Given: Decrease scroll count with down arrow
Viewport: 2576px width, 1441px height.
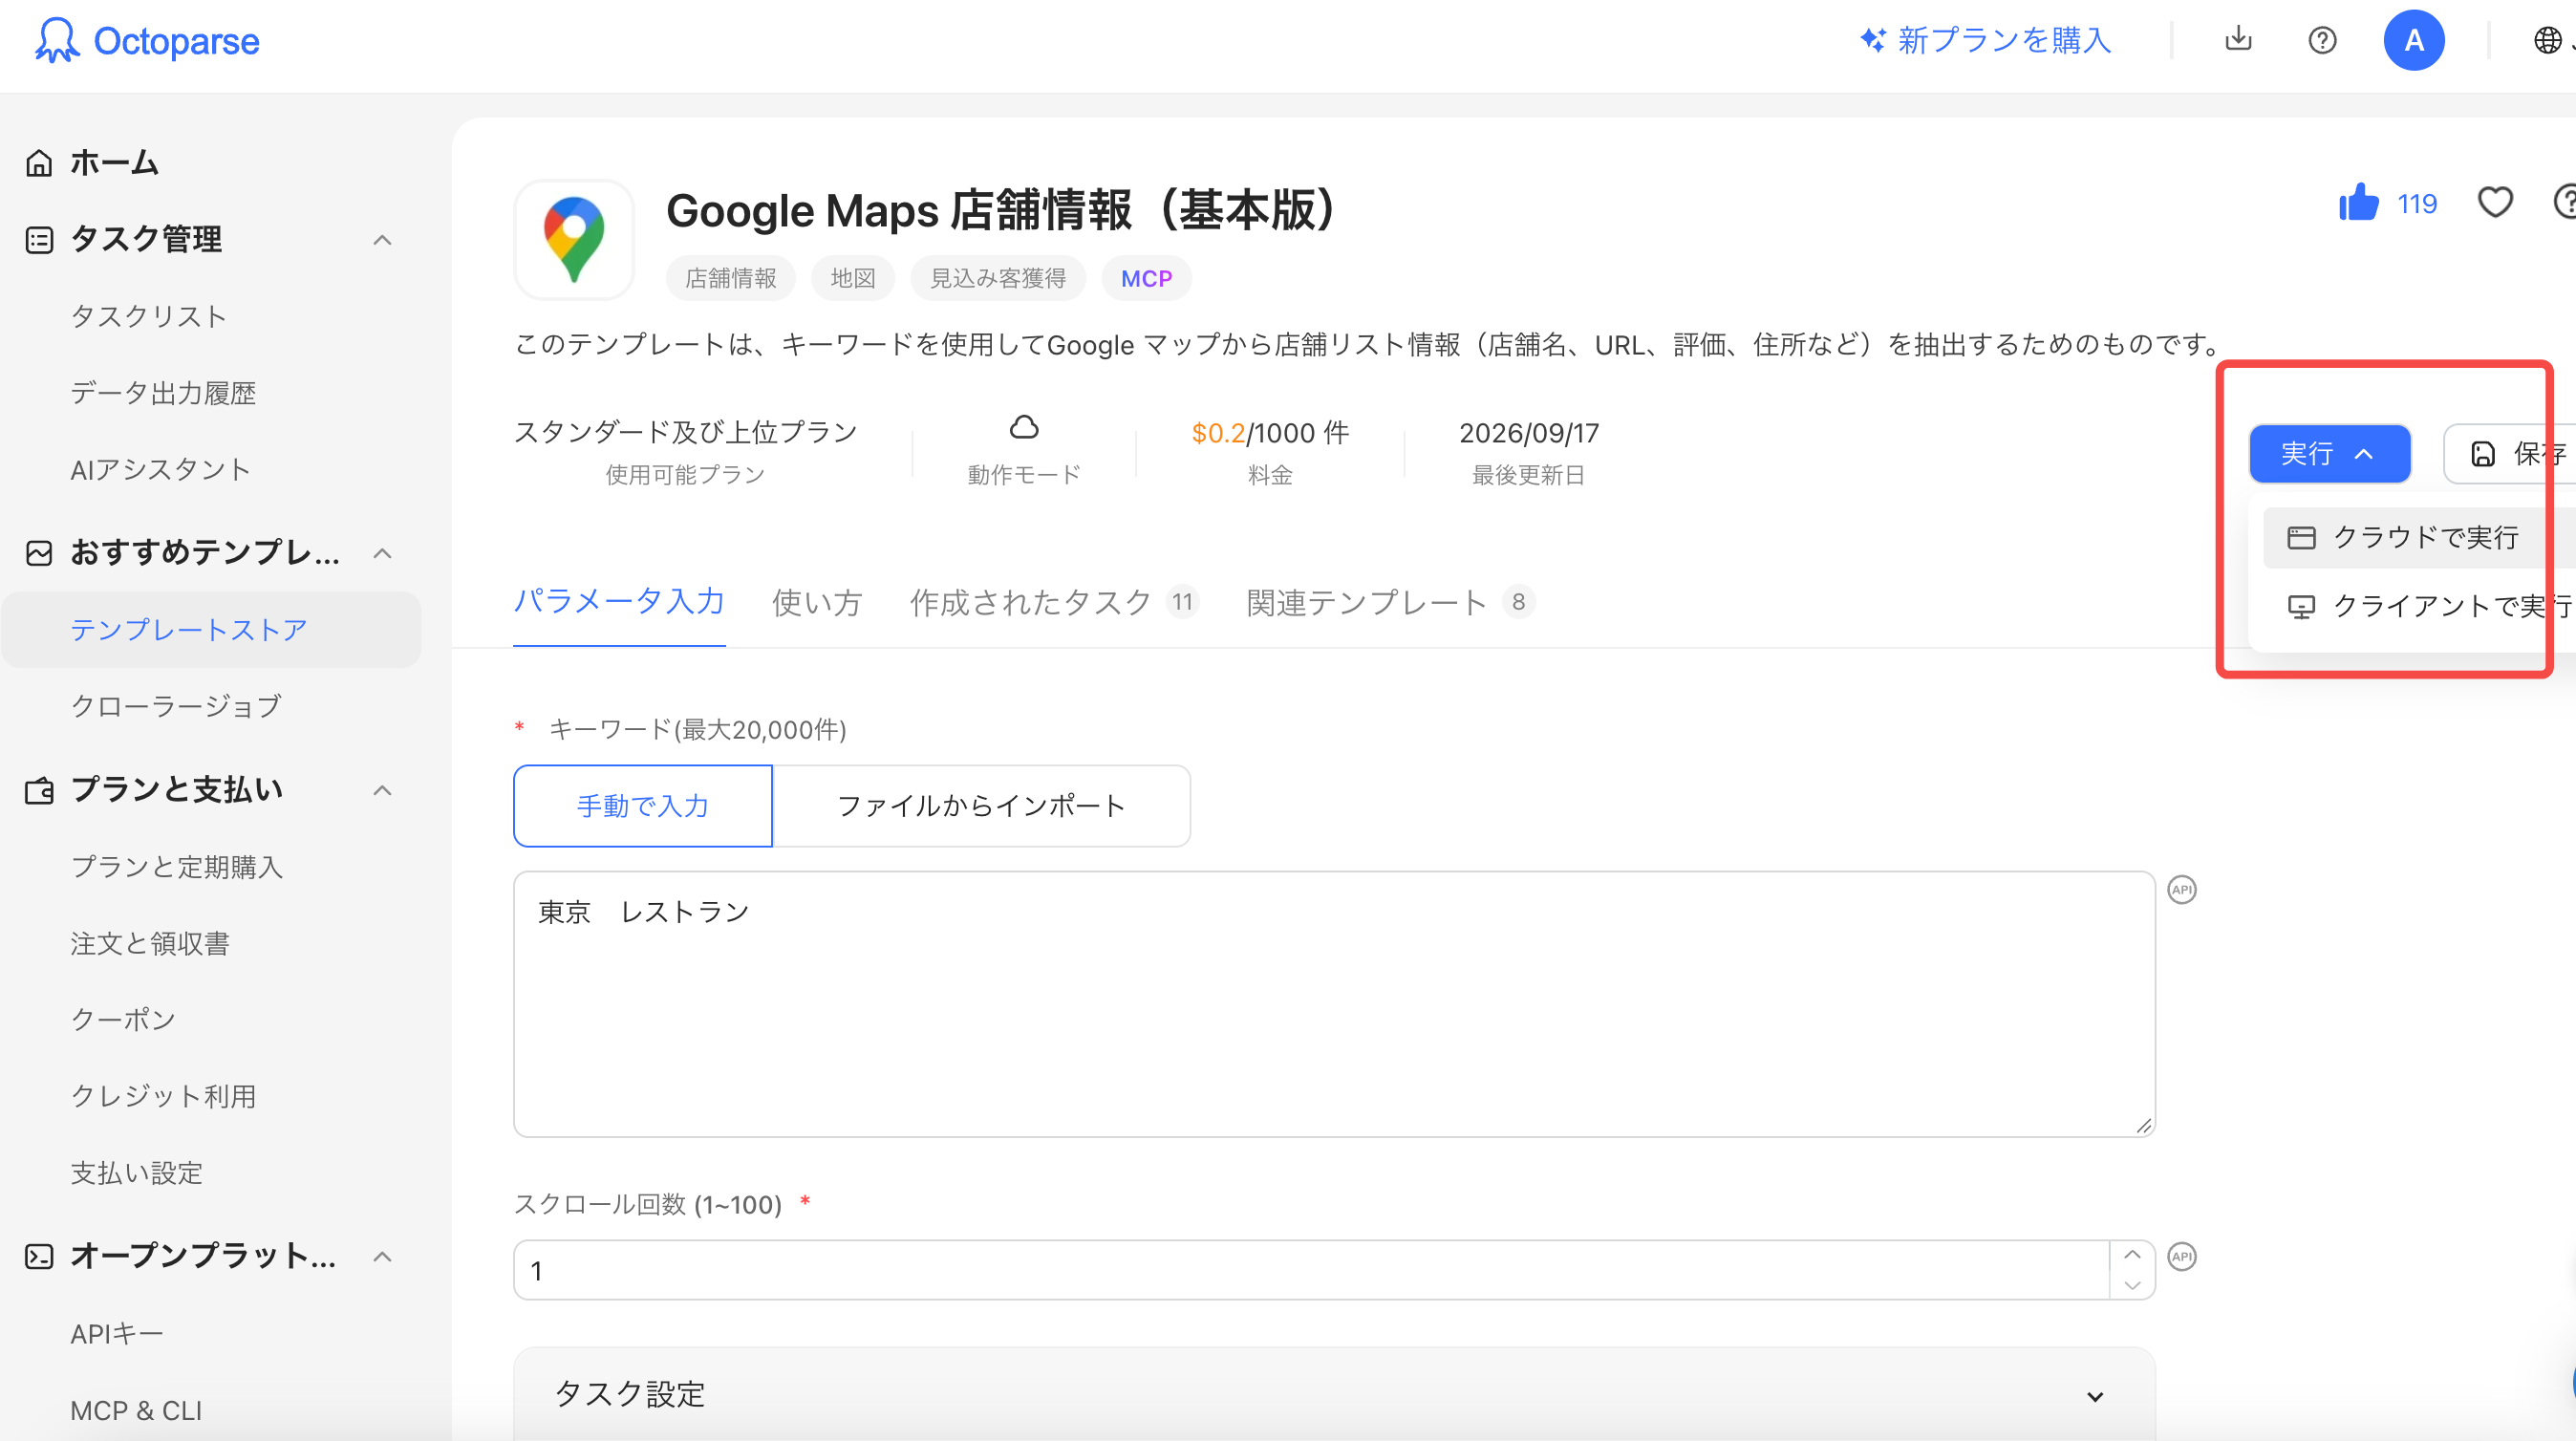Looking at the screenshot, I should point(2132,1286).
